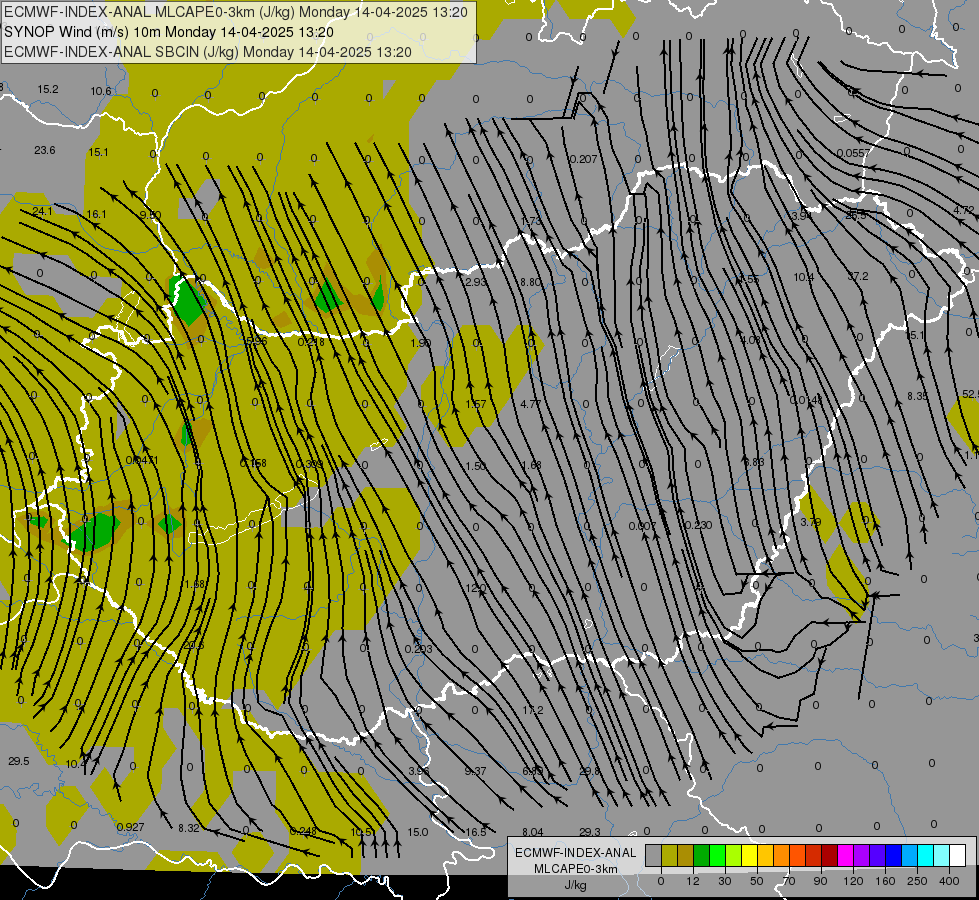979x900 pixels.
Task: Select the dark red legend swatch
Action: [x=829, y=855]
